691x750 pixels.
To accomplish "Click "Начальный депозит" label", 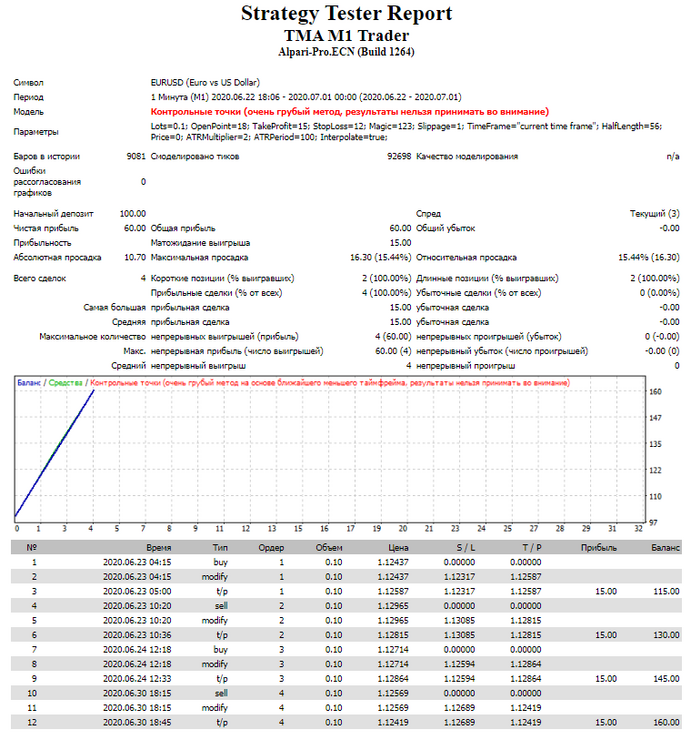I will click(53, 214).
